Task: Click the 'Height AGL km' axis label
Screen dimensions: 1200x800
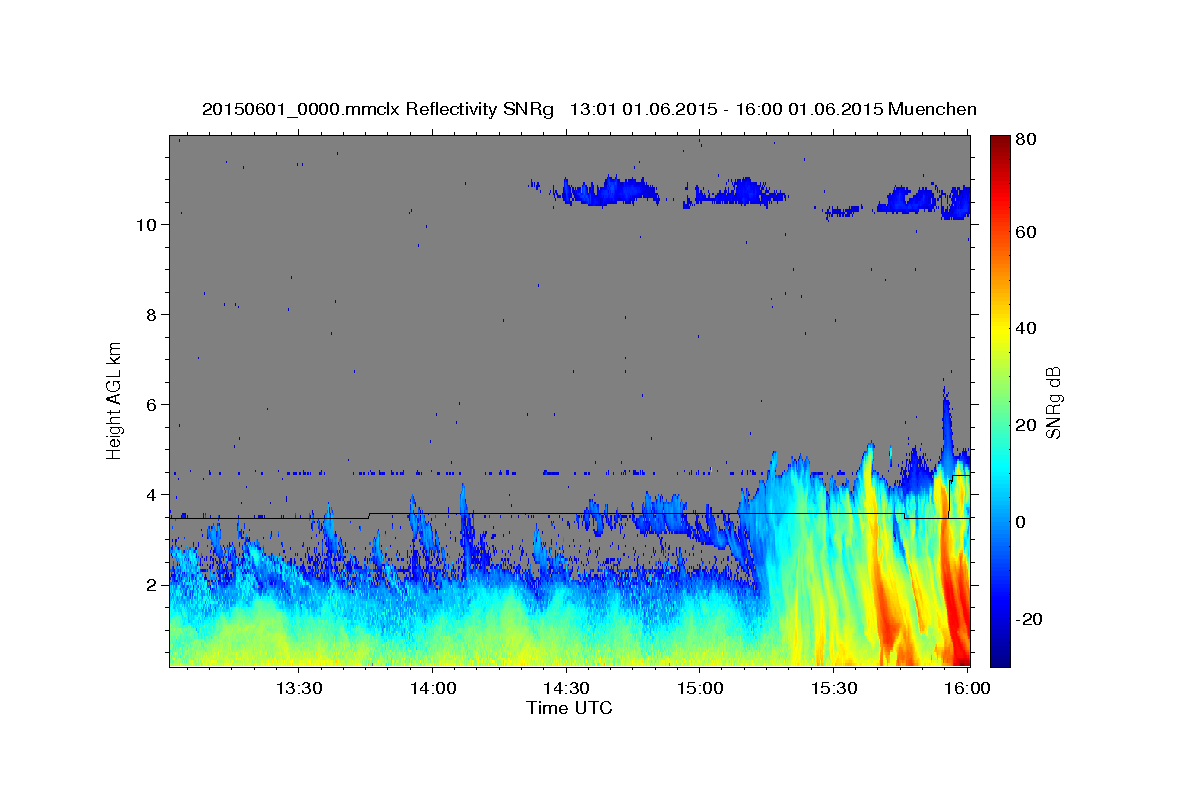Action: pyautogui.click(x=115, y=400)
